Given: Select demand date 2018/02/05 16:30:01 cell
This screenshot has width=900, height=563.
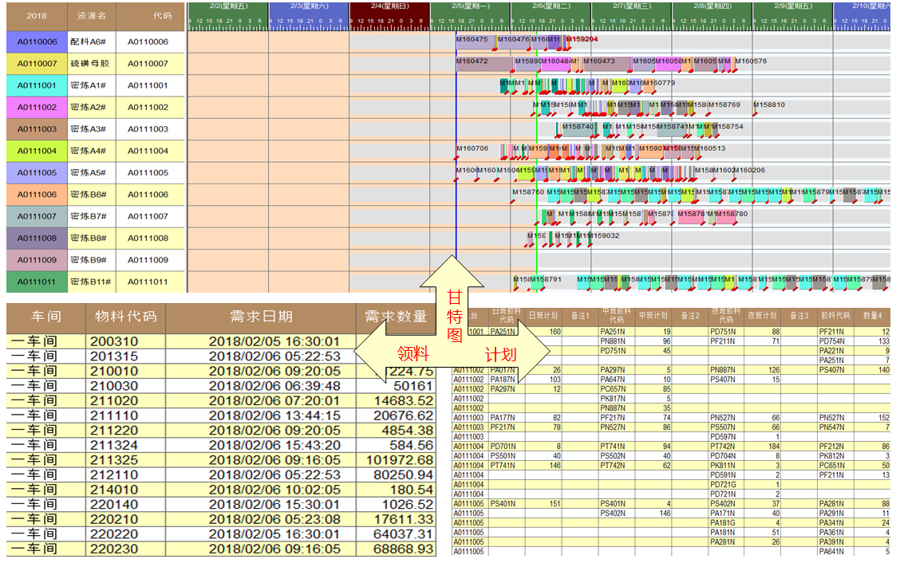Looking at the screenshot, I should pyautogui.click(x=273, y=341).
